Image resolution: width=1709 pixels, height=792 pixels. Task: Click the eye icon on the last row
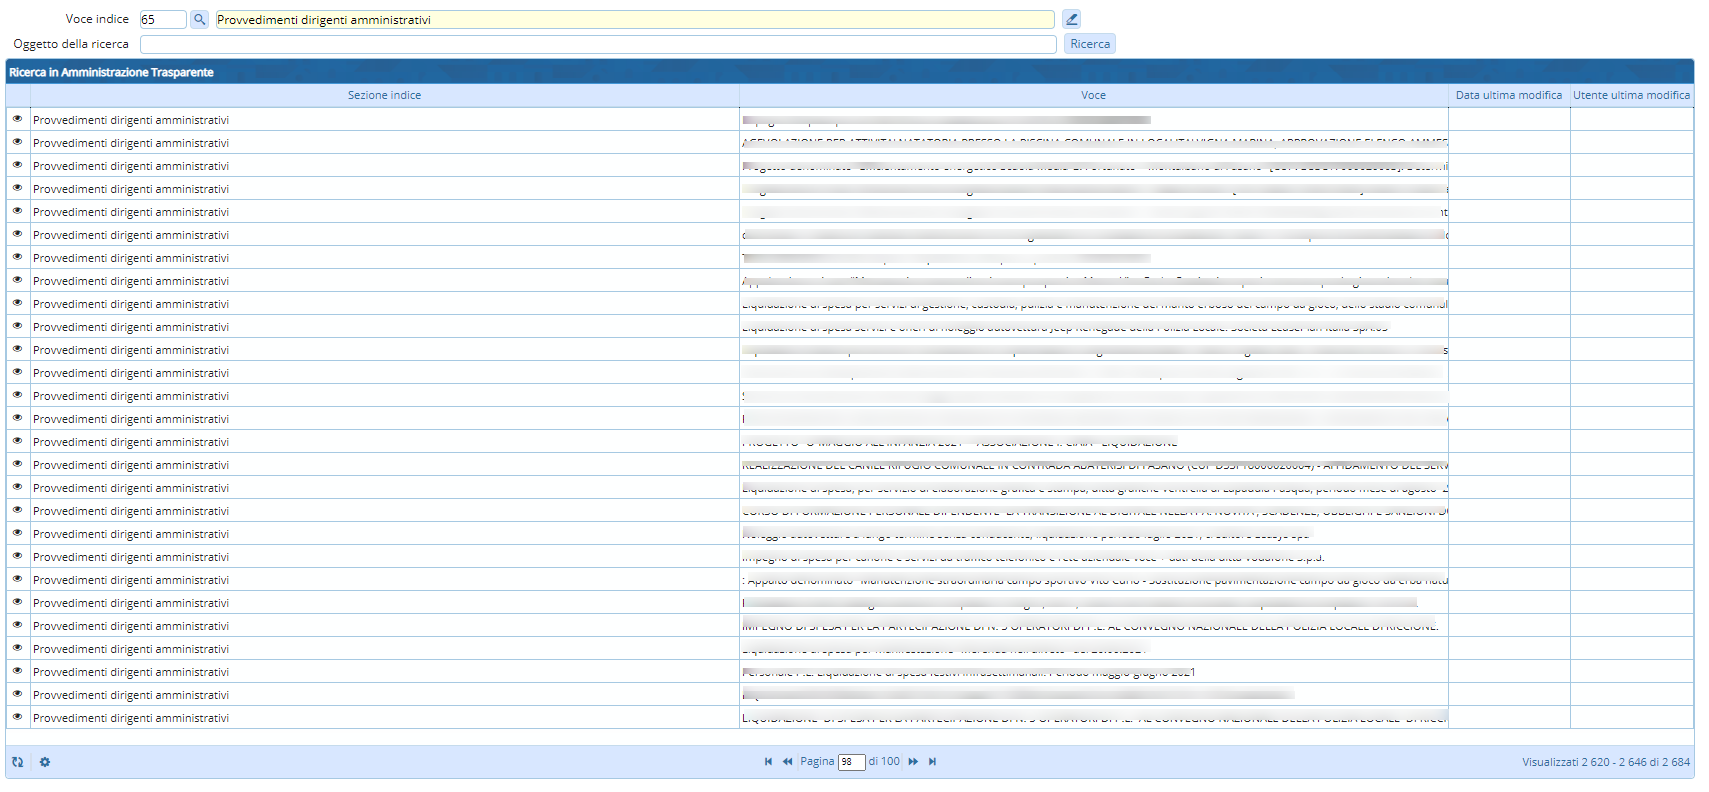[17, 717]
